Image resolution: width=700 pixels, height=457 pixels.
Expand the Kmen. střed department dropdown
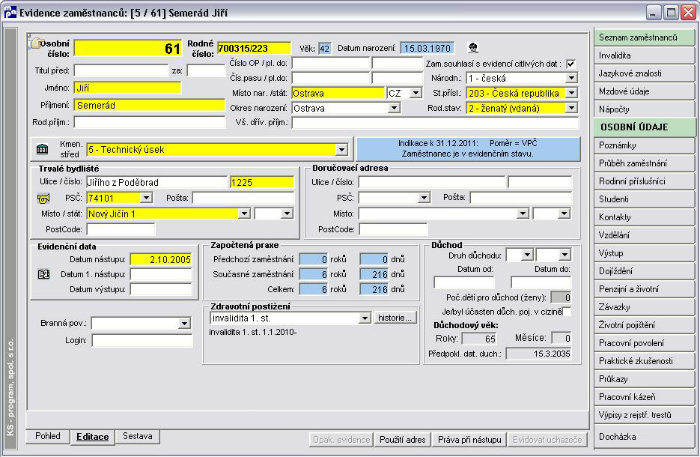click(x=342, y=150)
